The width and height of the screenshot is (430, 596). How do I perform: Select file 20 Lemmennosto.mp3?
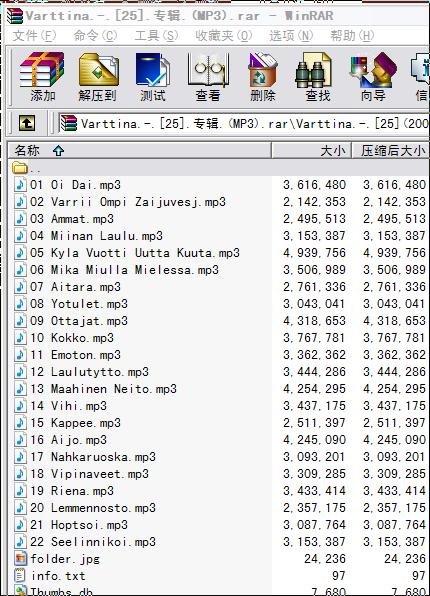93,507
